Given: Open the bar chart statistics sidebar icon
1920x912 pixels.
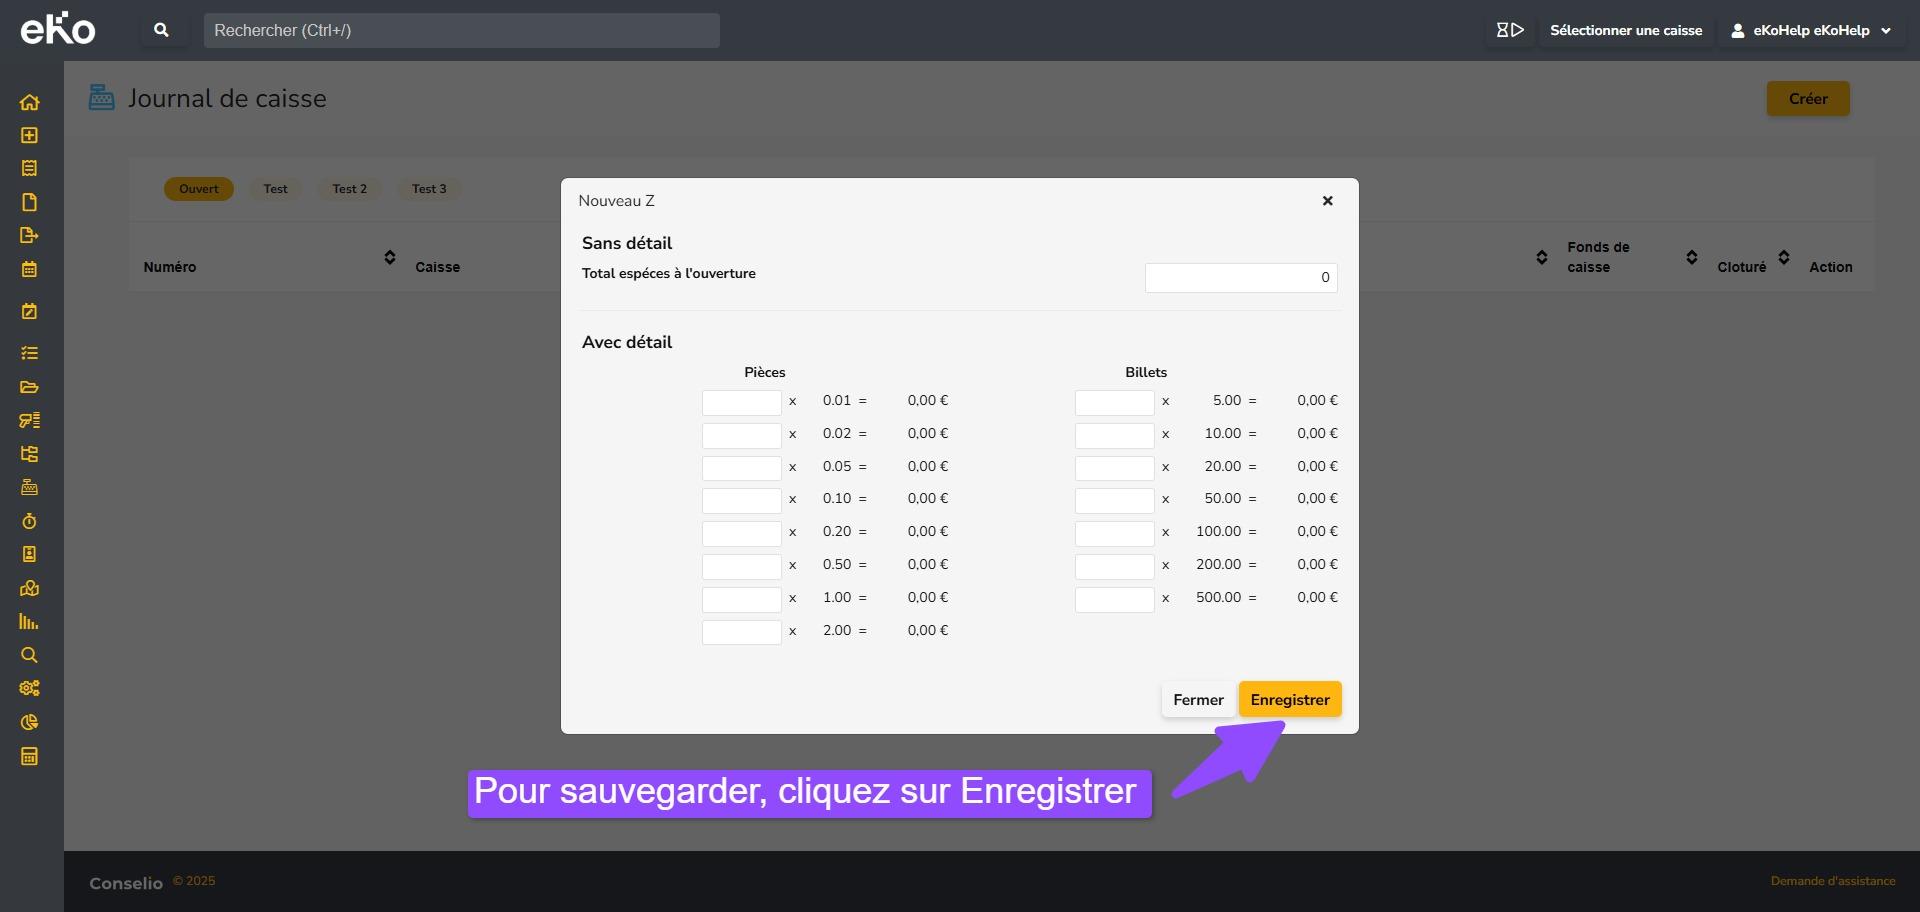Looking at the screenshot, I should [29, 622].
